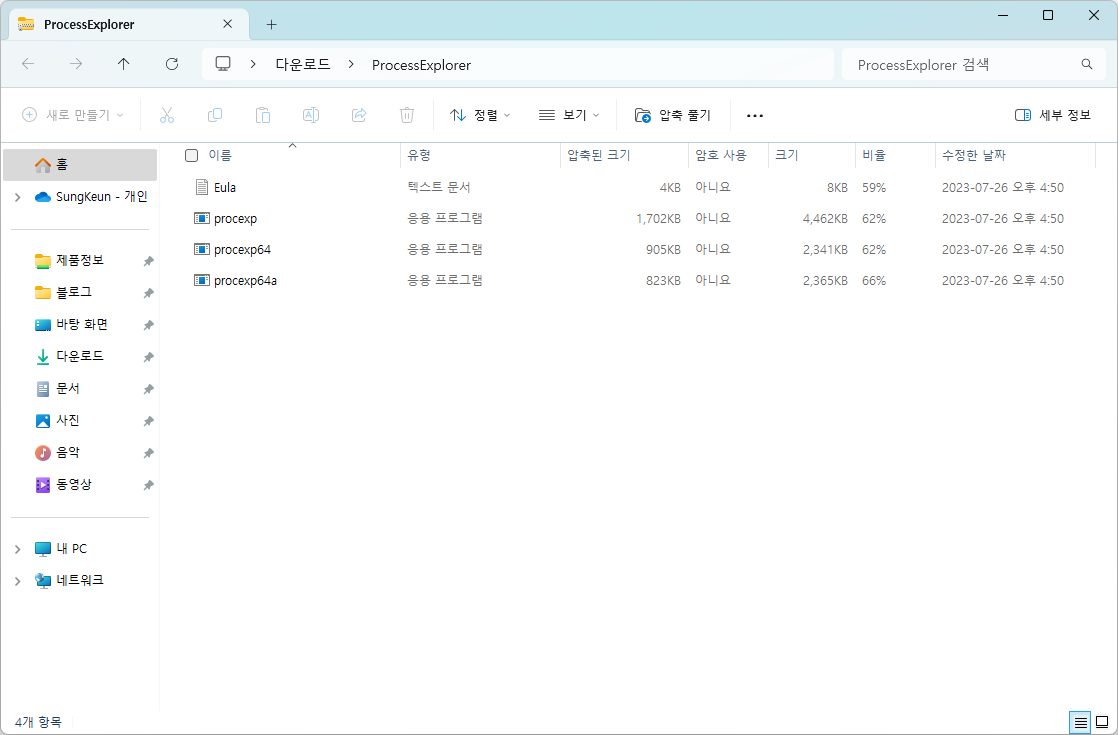
Task: Select the procexp64a application icon
Action: [202, 281]
